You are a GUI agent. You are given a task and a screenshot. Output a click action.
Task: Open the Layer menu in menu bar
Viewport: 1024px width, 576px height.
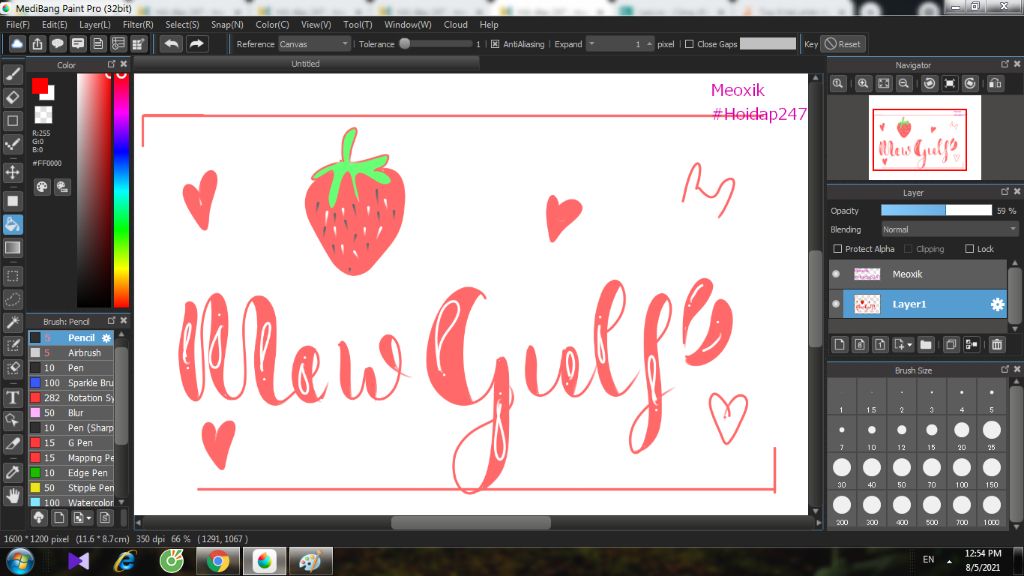tap(95, 24)
